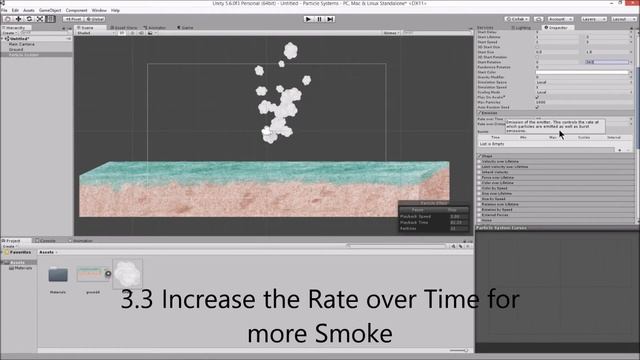Viewport: 640px width, 360px height.
Task: Open scene effects image dropdown
Action: (x=152, y=33)
